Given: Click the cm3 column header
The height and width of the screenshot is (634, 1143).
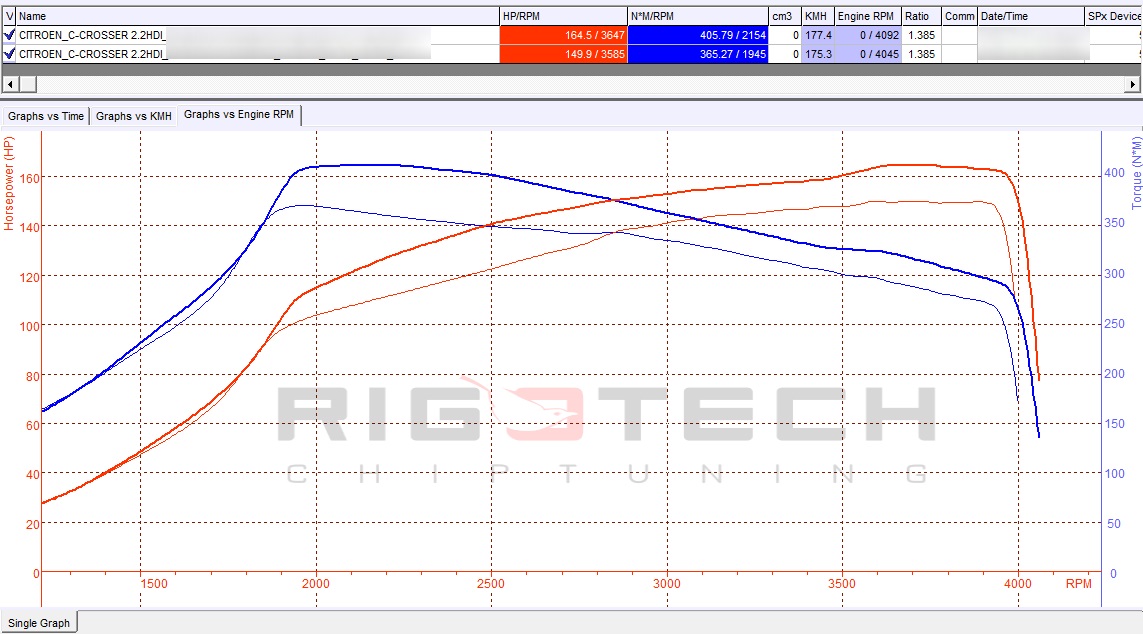Looking at the screenshot, I should [x=785, y=16].
